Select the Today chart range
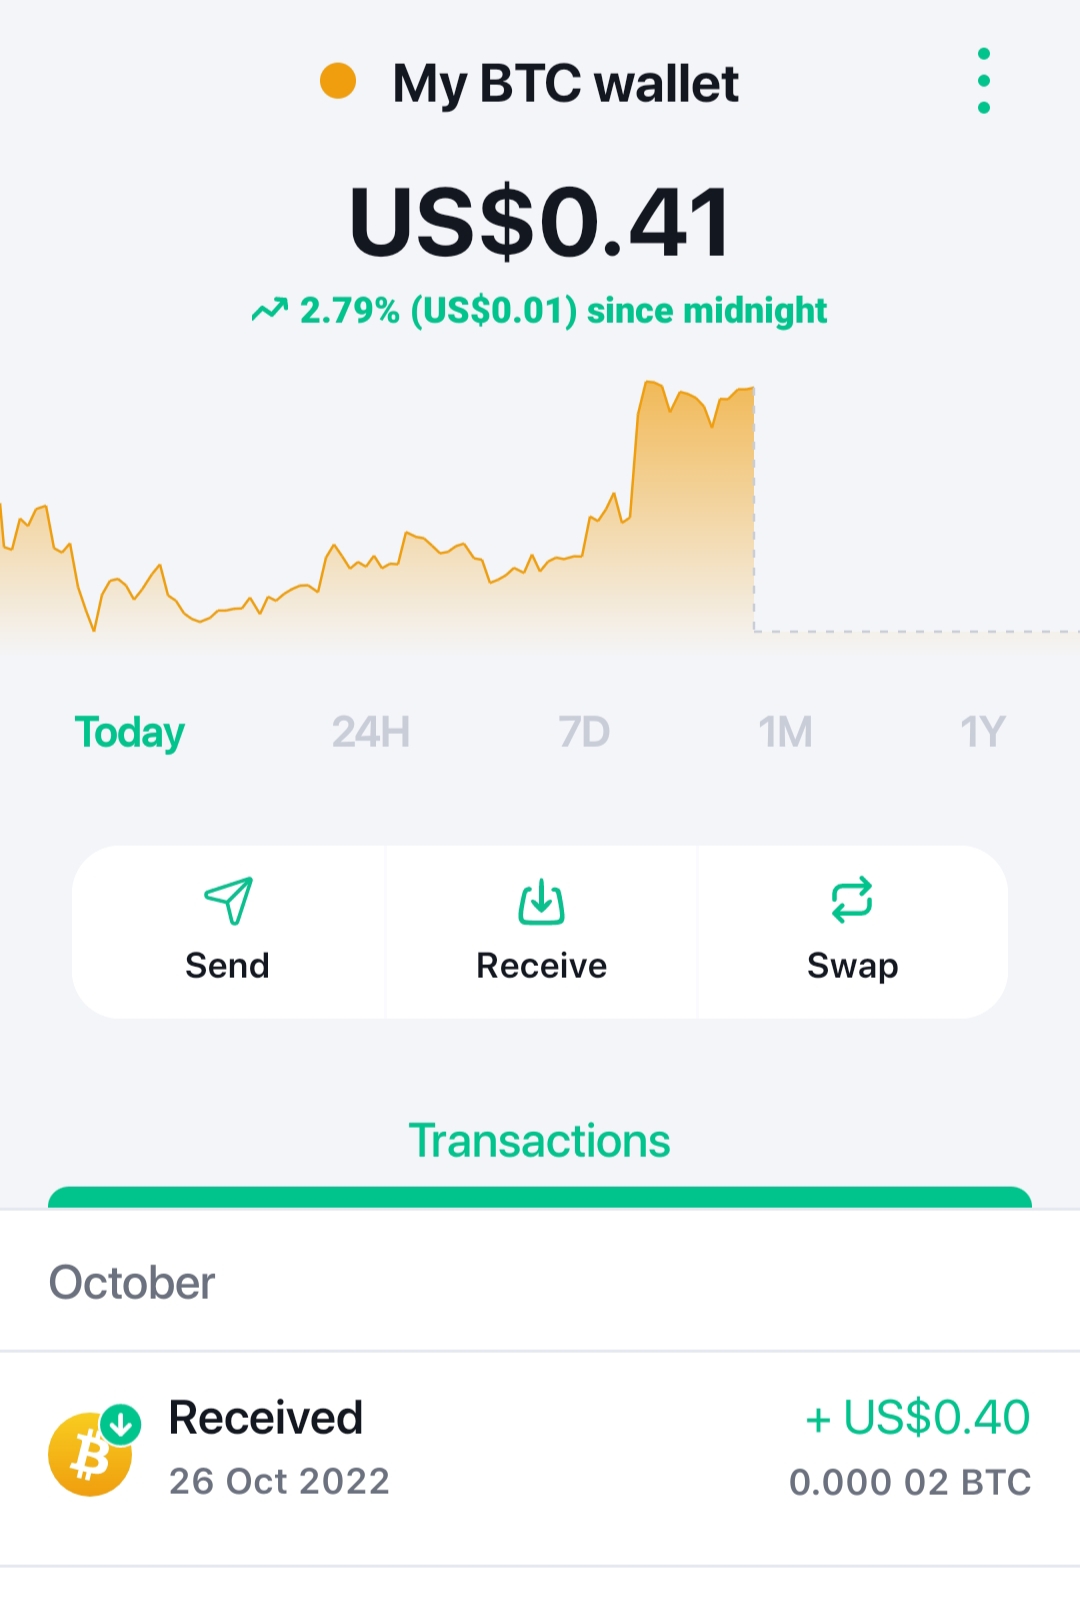The width and height of the screenshot is (1080, 1599). click(x=130, y=733)
